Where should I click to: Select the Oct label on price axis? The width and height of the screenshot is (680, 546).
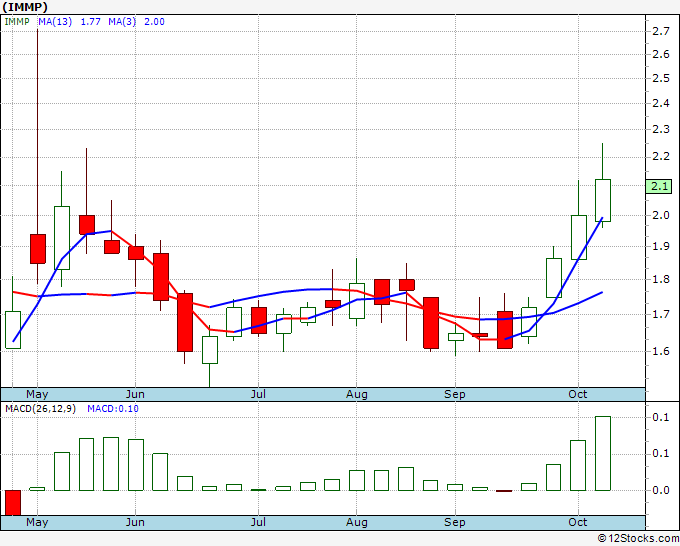pyautogui.click(x=578, y=394)
